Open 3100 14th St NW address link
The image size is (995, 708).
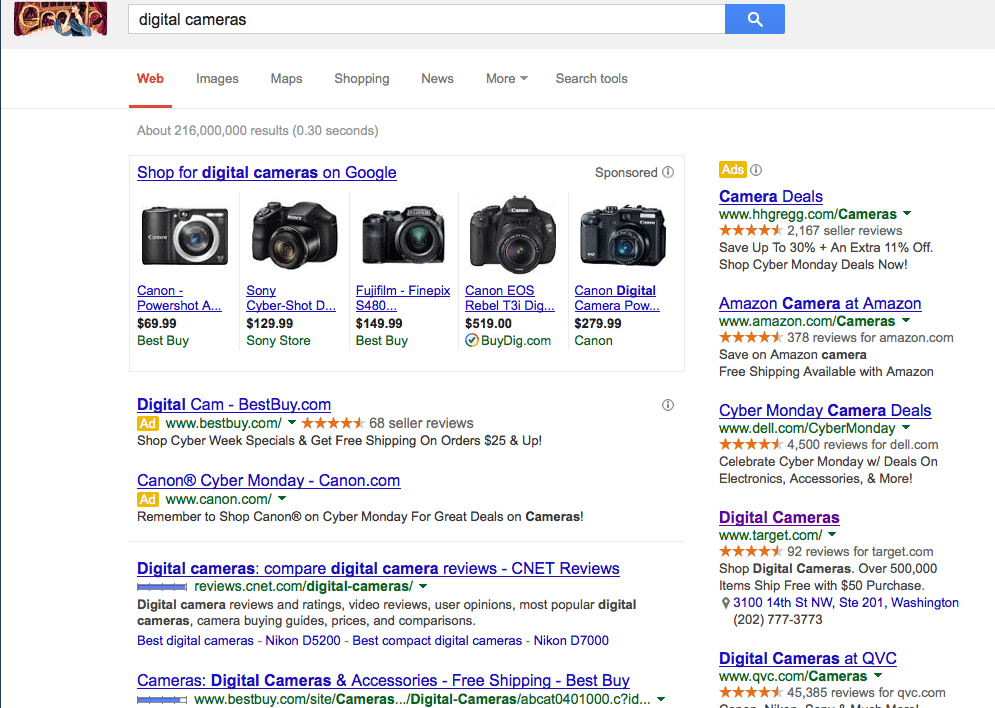click(846, 603)
